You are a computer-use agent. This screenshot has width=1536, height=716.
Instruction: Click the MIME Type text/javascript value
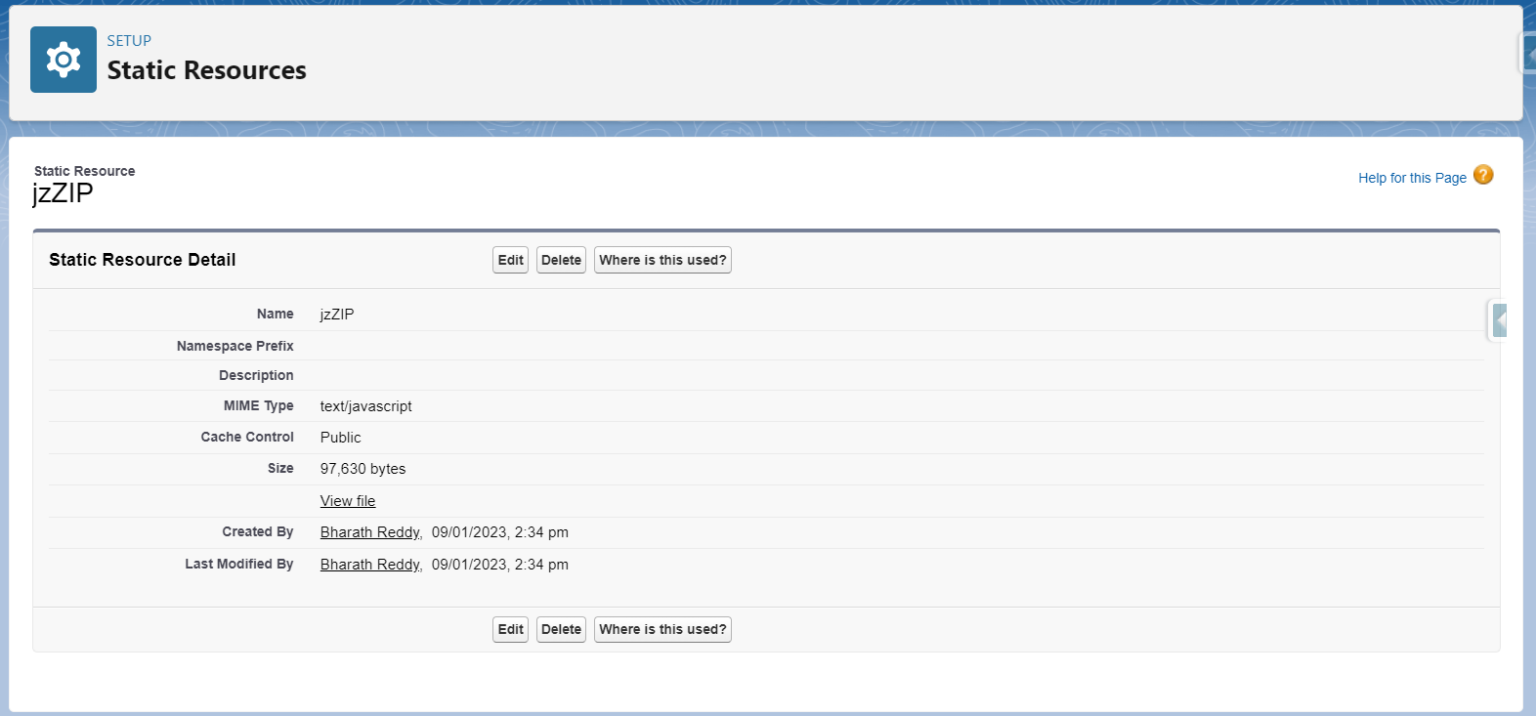point(365,406)
